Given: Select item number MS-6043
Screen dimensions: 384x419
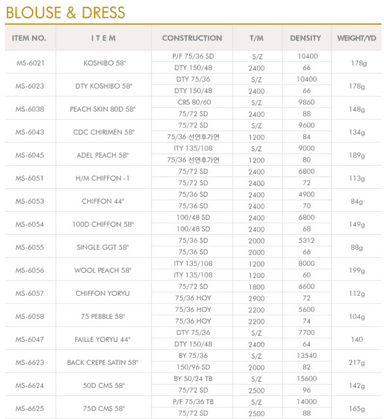Looking at the screenshot, I should click(x=30, y=132).
